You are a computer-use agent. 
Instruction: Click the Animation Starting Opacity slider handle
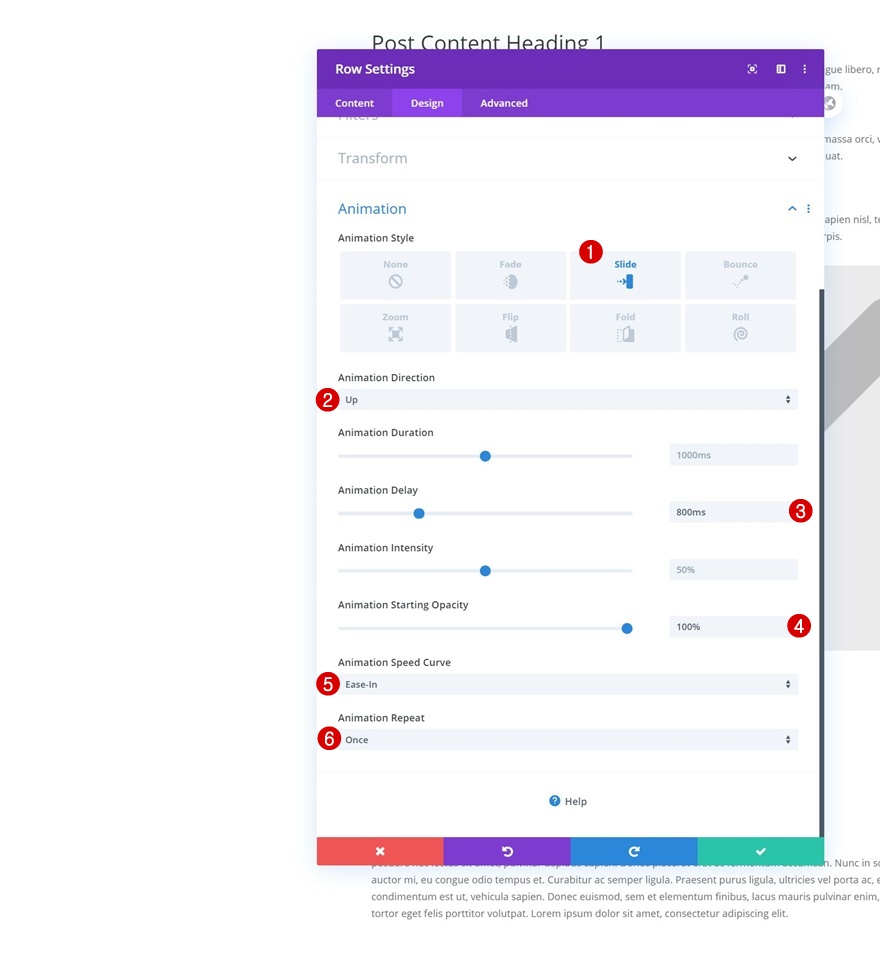click(627, 628)
